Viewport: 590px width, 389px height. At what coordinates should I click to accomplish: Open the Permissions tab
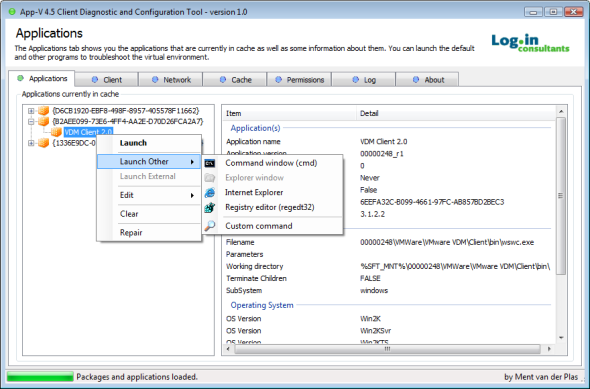pyautogui.click(x=299, y=80)
